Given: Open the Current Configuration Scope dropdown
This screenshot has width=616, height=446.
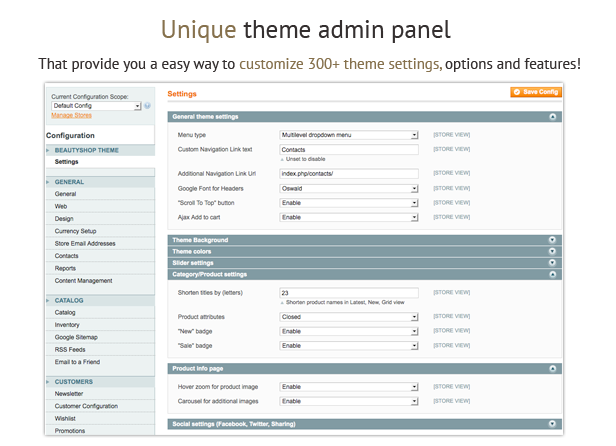Looking at the screenshot, I should click(x=96, y=105).
